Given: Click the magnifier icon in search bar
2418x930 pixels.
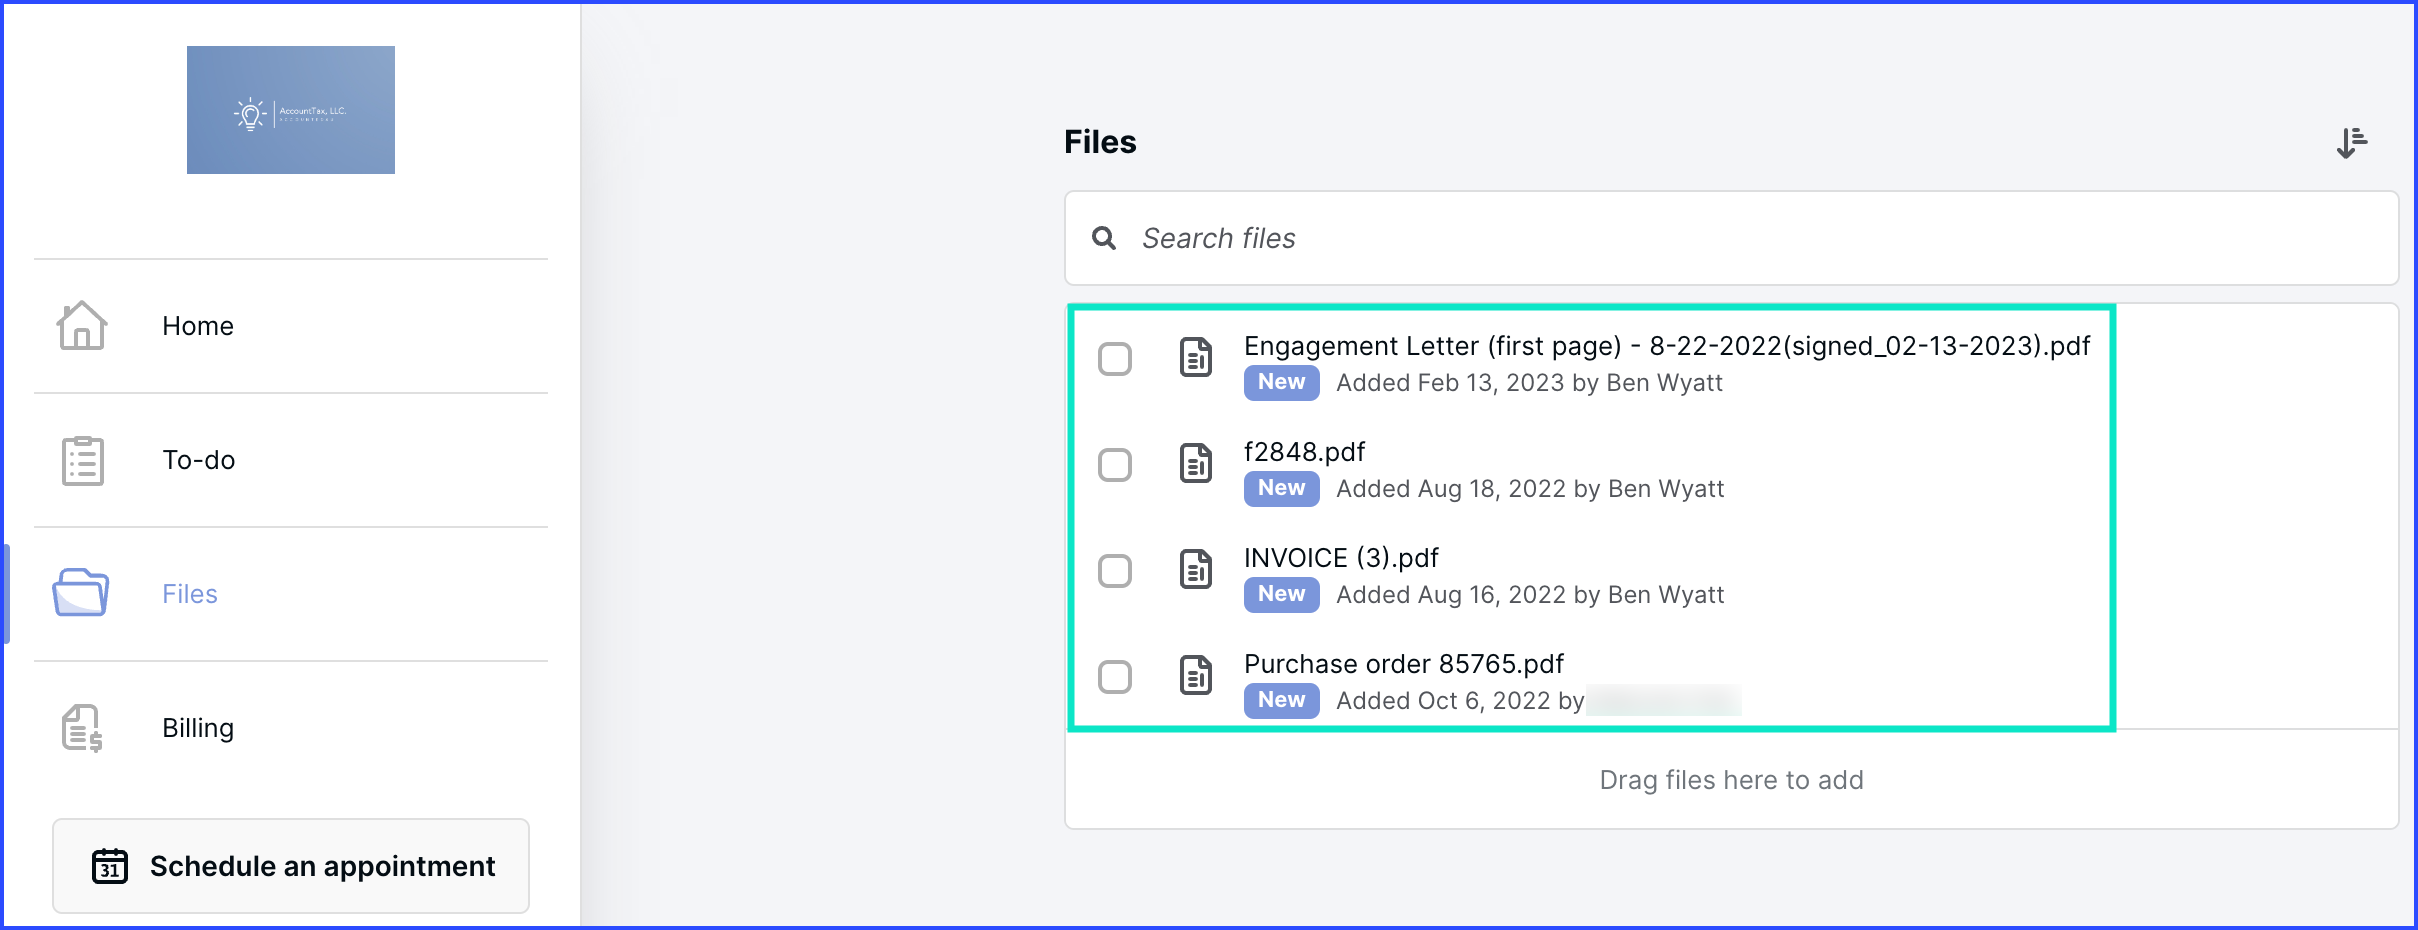Looking at the screenshot, I should [1104, 238].
